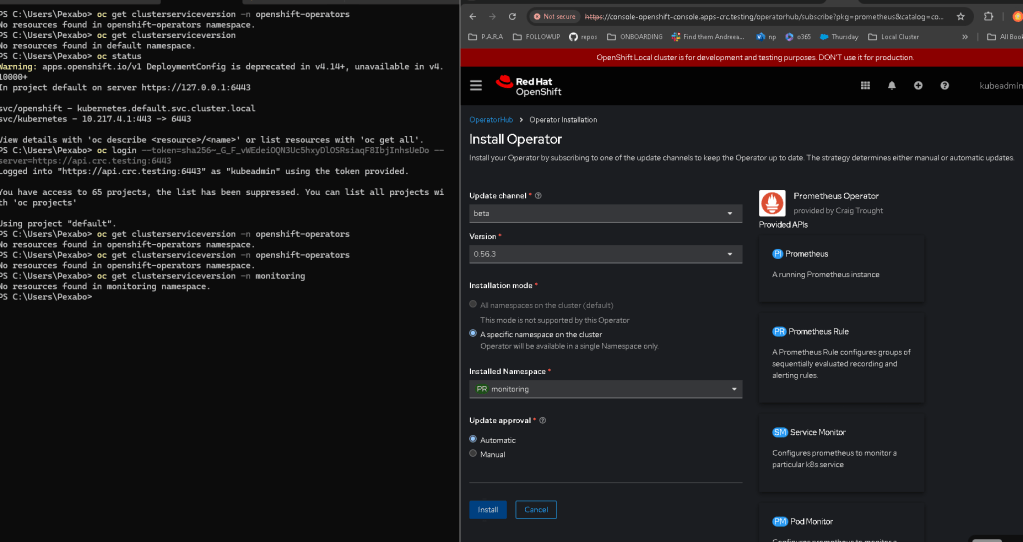Open the ONBOARDING bookmark folder
The width and height of the screenshot is (1023, 542).
(x=635, y=37)
